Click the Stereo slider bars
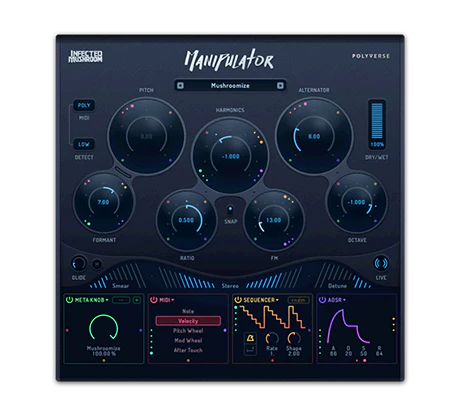Image resolution: width=460 pixels, height=416 pixels. tap(230, 277)
